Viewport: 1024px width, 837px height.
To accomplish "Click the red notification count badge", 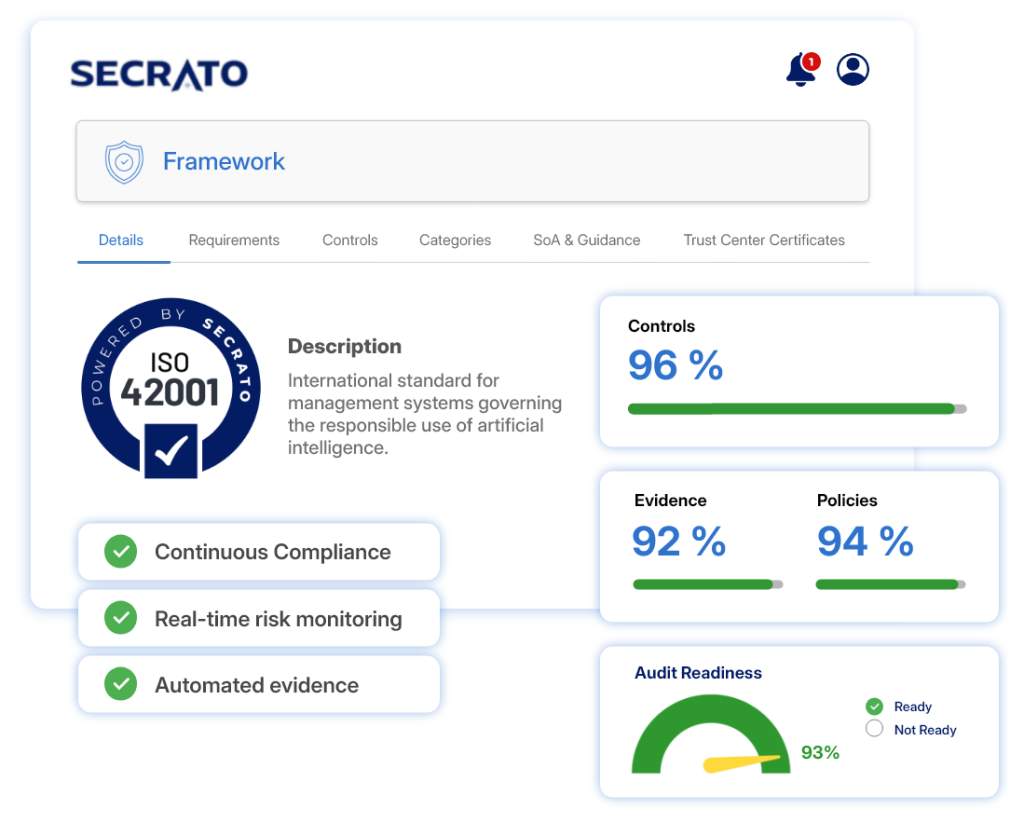I will point(811,62).
